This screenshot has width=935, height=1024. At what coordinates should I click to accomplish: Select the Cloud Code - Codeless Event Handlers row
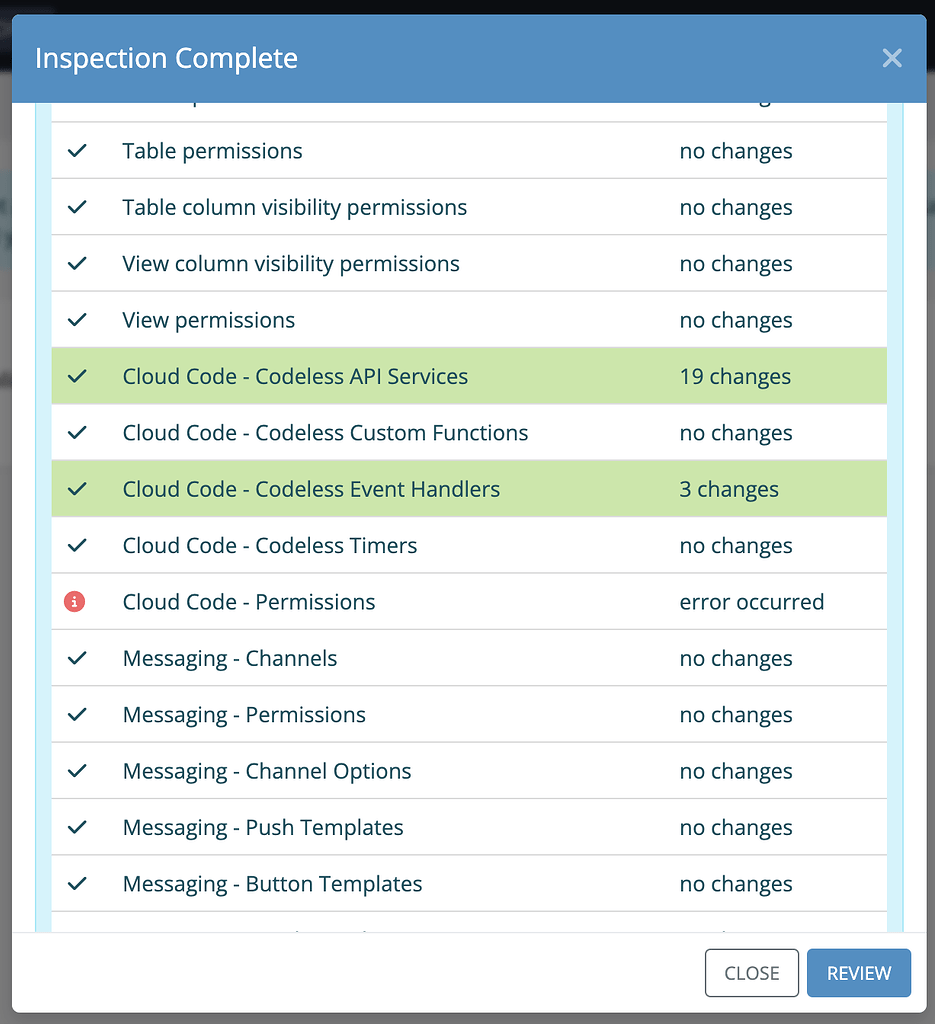(400, 489)
